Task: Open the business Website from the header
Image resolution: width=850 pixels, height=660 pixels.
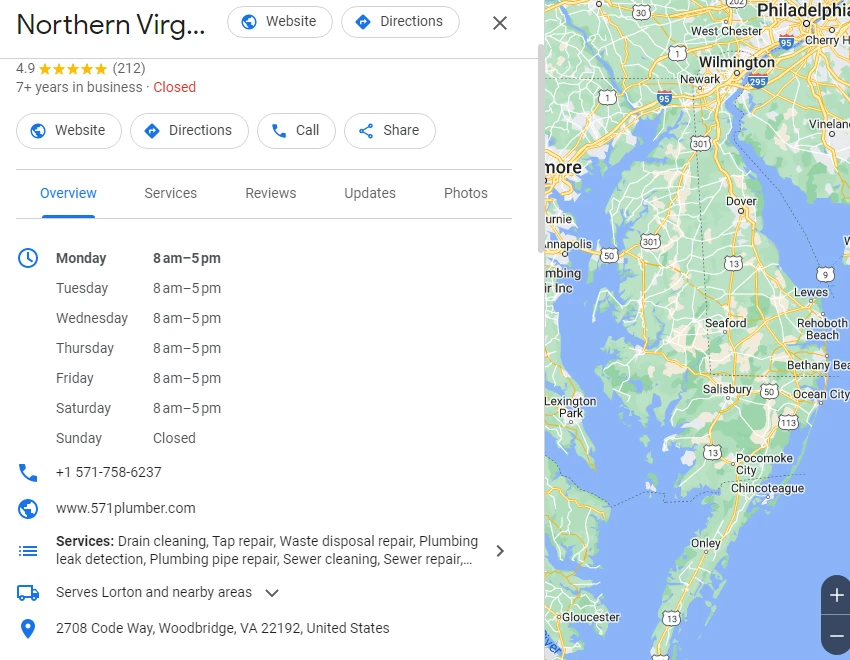Action: click(279, 21)
